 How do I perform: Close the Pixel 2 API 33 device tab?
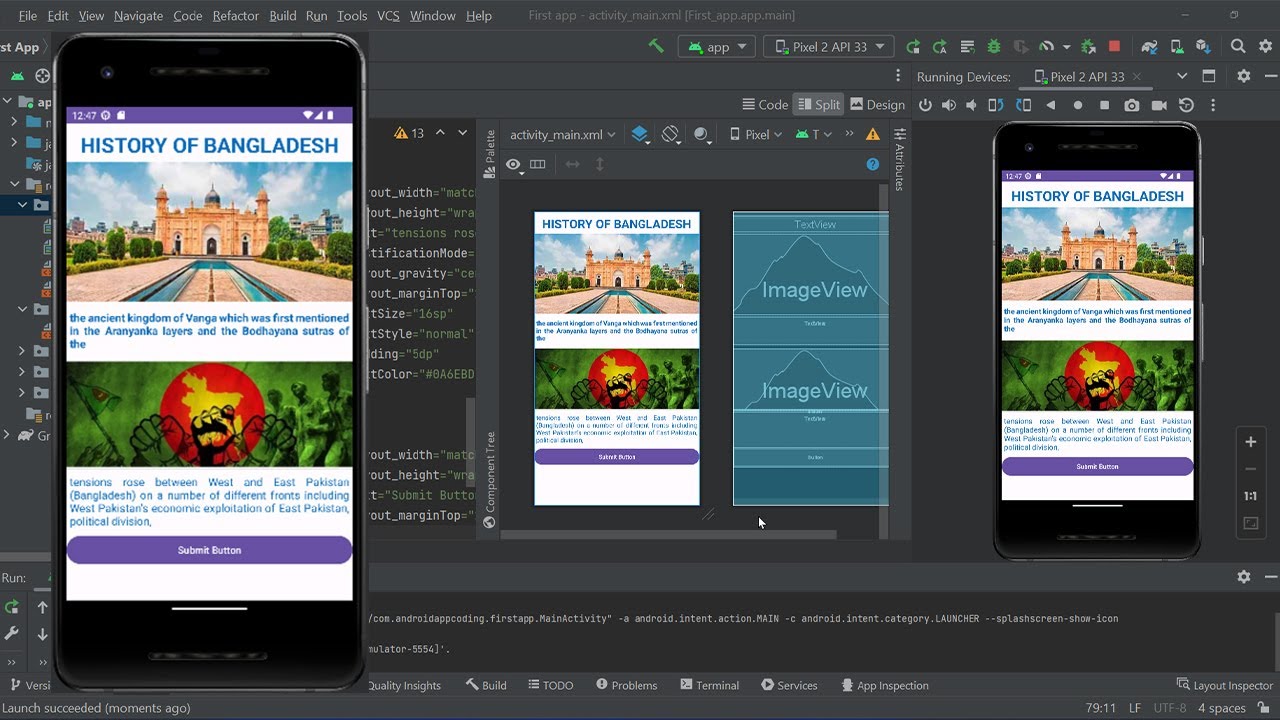click(x=1137, y=76)
